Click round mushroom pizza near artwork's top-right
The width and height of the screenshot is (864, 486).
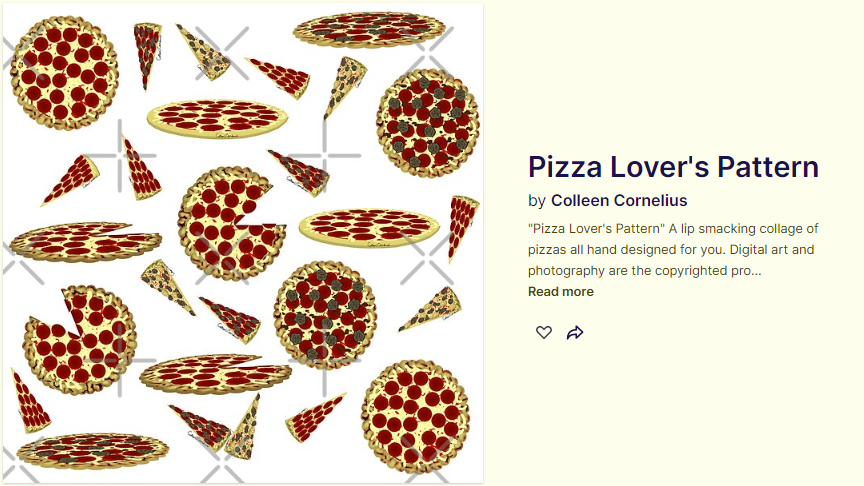[x=428, y=123]
